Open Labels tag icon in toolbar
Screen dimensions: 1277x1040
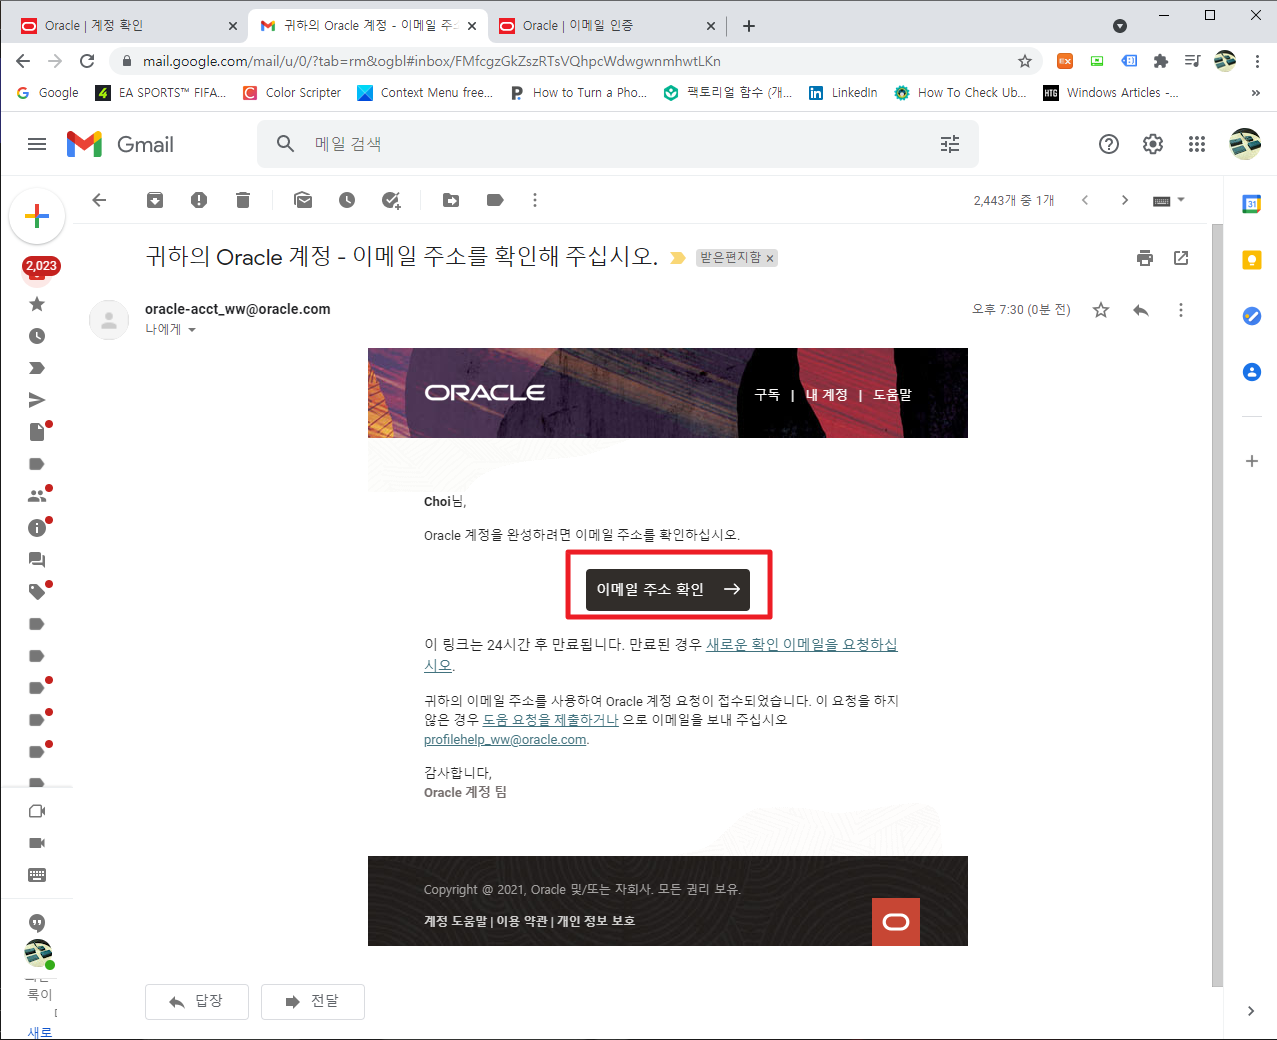495,200
